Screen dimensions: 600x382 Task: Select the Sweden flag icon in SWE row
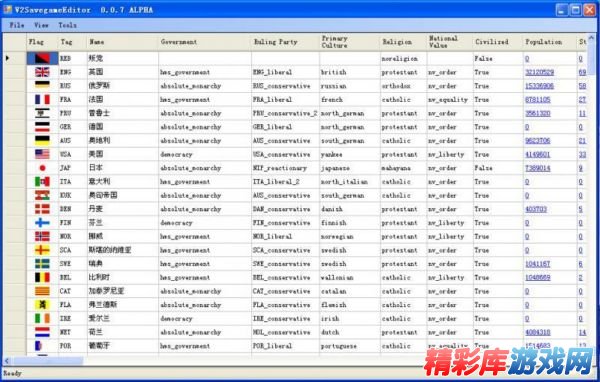click(x=42, y=264)
